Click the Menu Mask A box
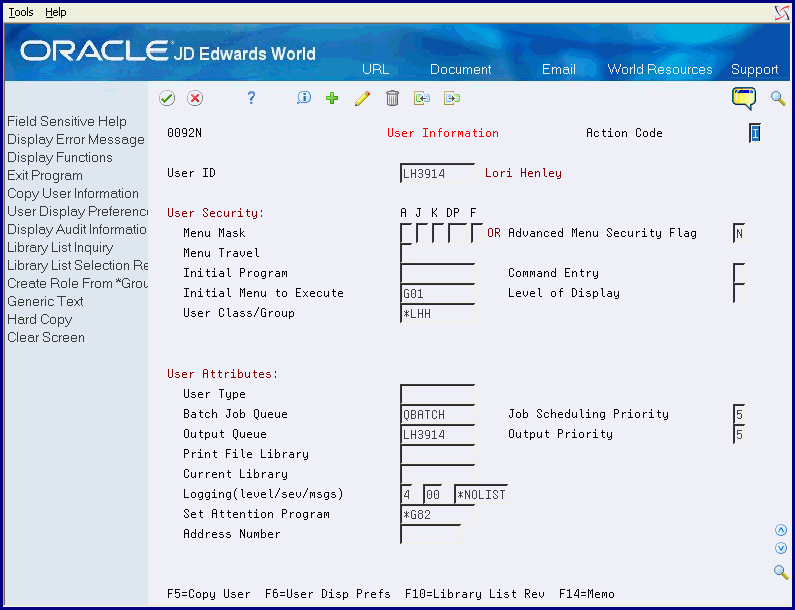Screen dimensions: 795x610 pos(407,233)
